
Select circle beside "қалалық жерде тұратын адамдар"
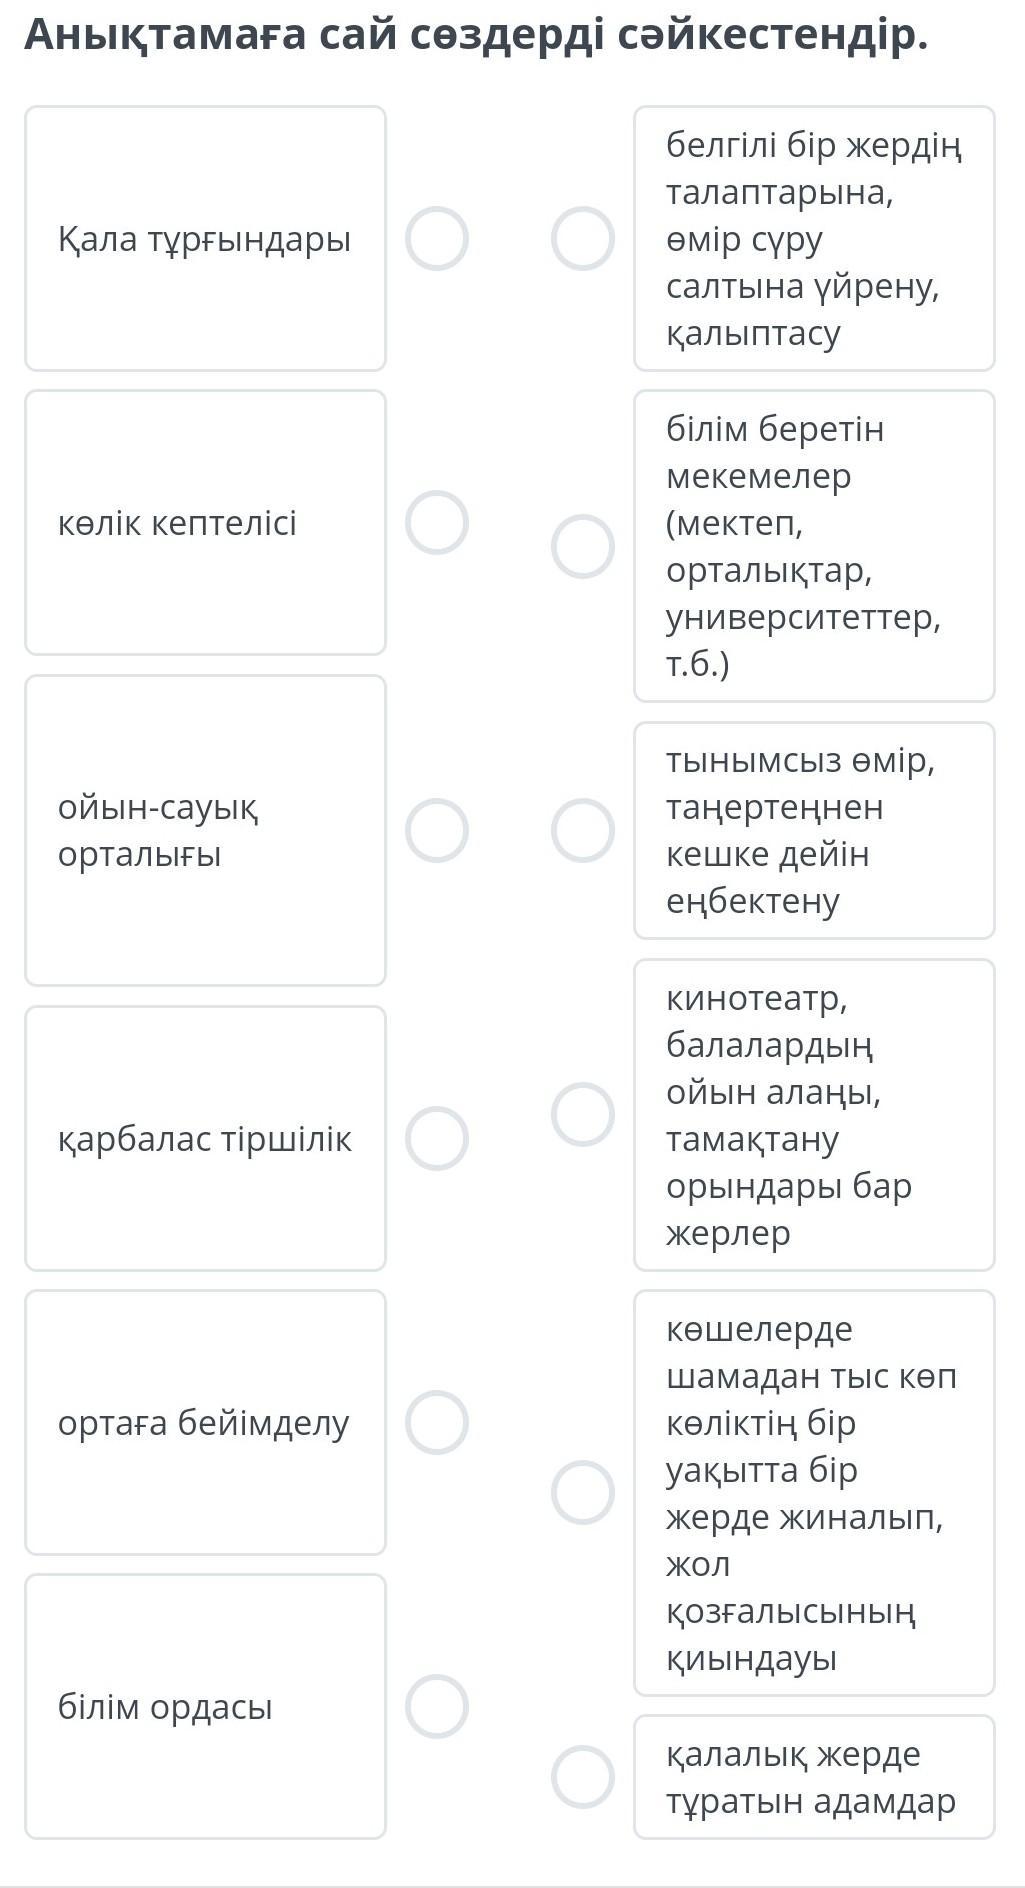pyautogui.click(x=583, y=1777)
